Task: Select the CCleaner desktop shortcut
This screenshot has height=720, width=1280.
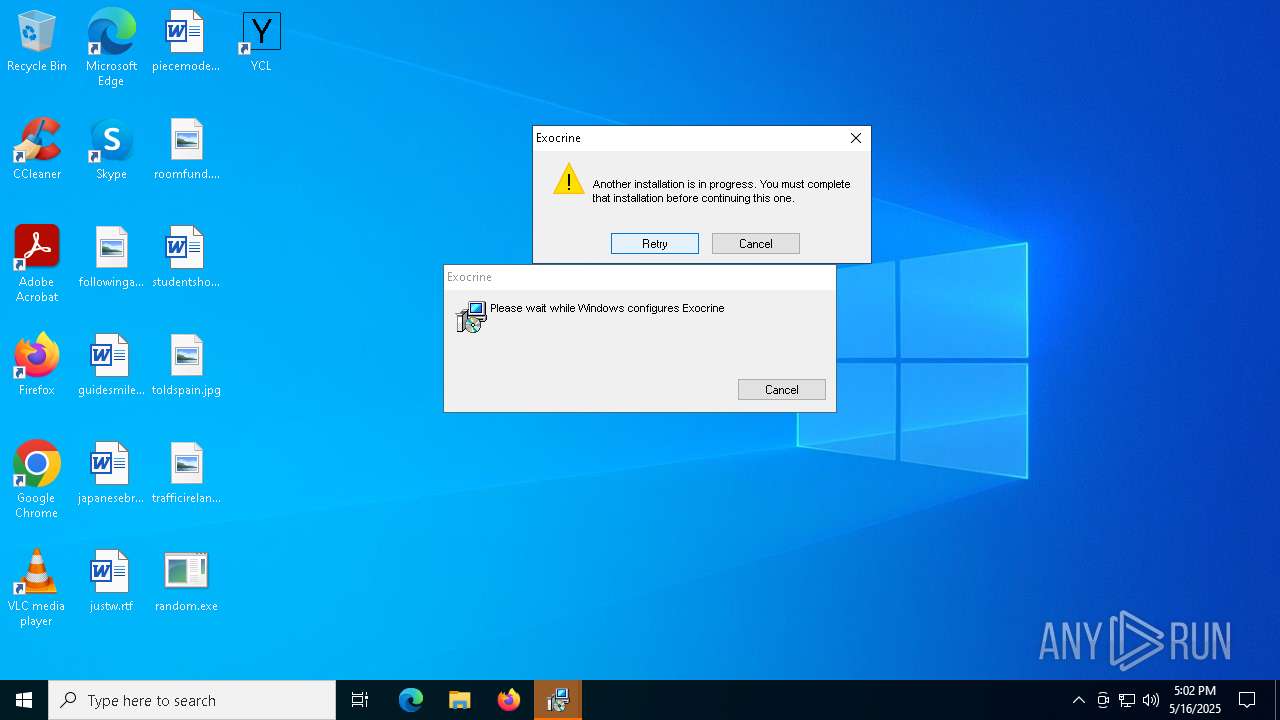Action: tap(37, 150)
